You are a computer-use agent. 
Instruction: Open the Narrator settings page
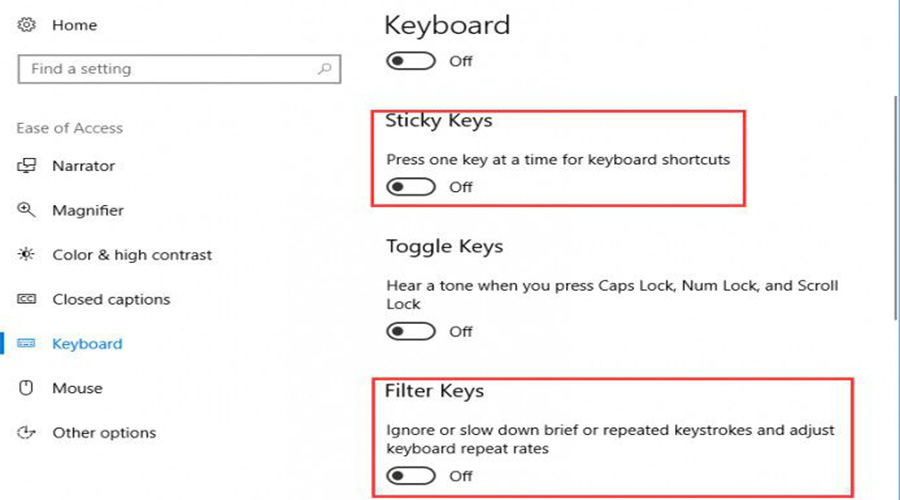pos(84,166)
